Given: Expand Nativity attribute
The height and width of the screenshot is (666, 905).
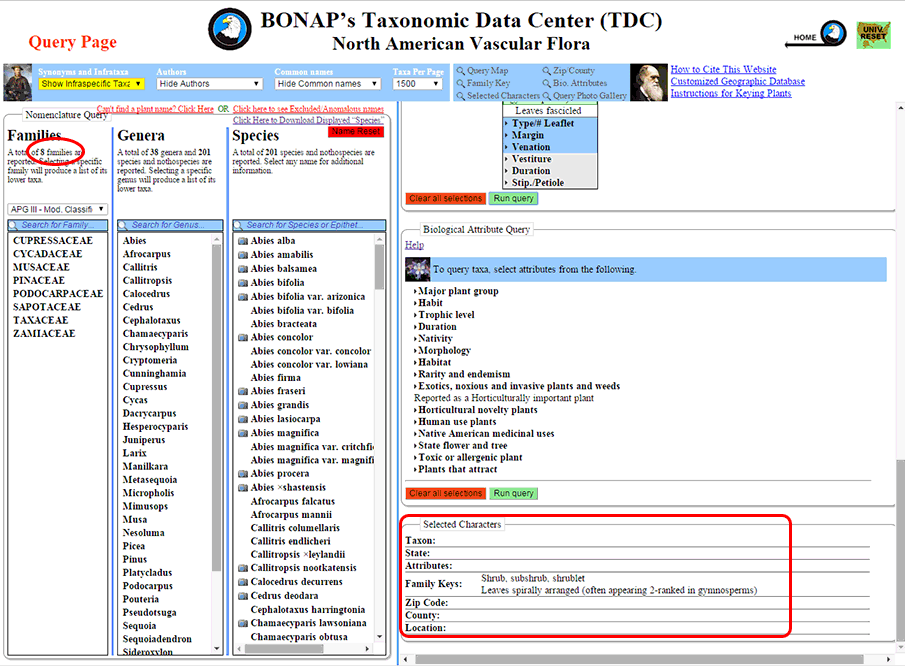Looking at the screenshot, I should 435,338.
